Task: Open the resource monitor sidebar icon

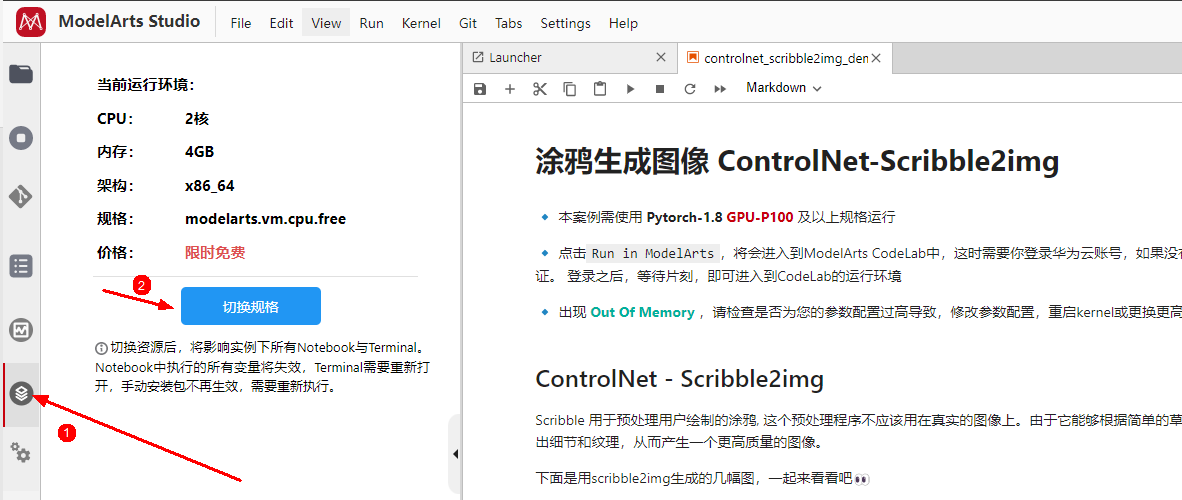Action: pyautogui.click(x=20, y=330)
